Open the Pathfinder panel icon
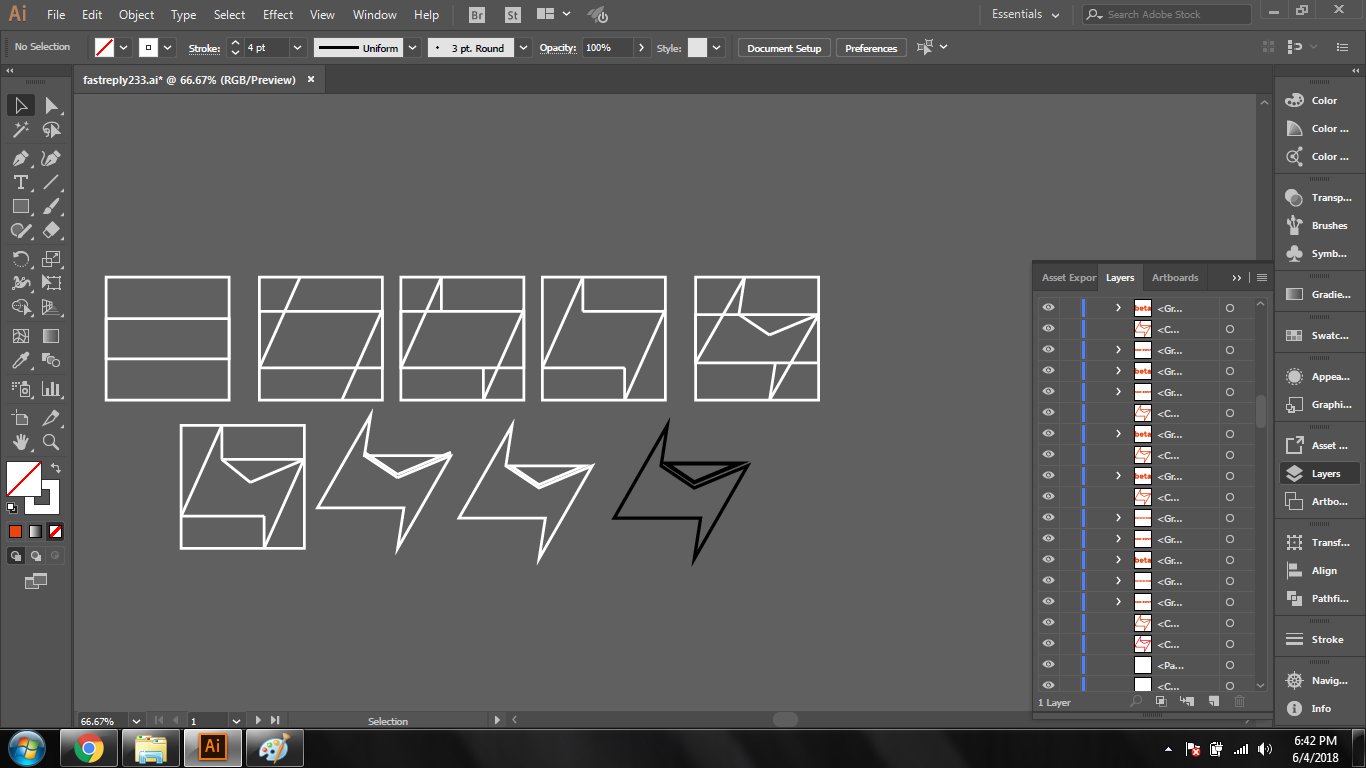Screen dimensions: 1366x768 [1294, 598]
